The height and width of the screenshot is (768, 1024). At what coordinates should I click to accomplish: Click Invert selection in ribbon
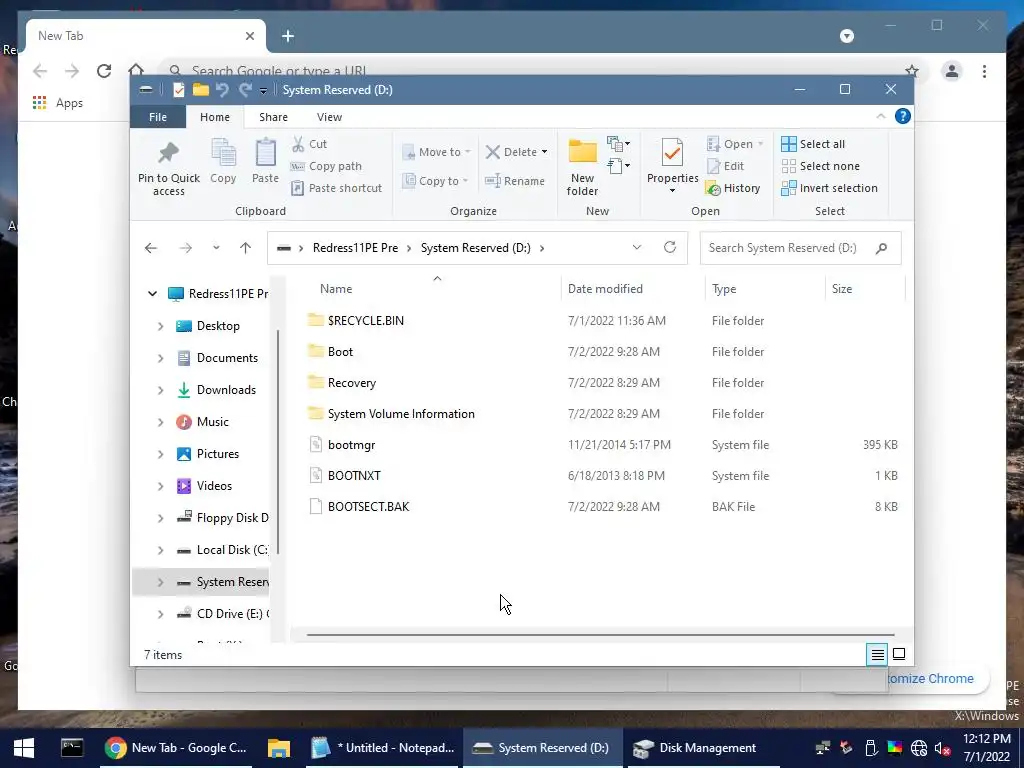click(829, 188)
